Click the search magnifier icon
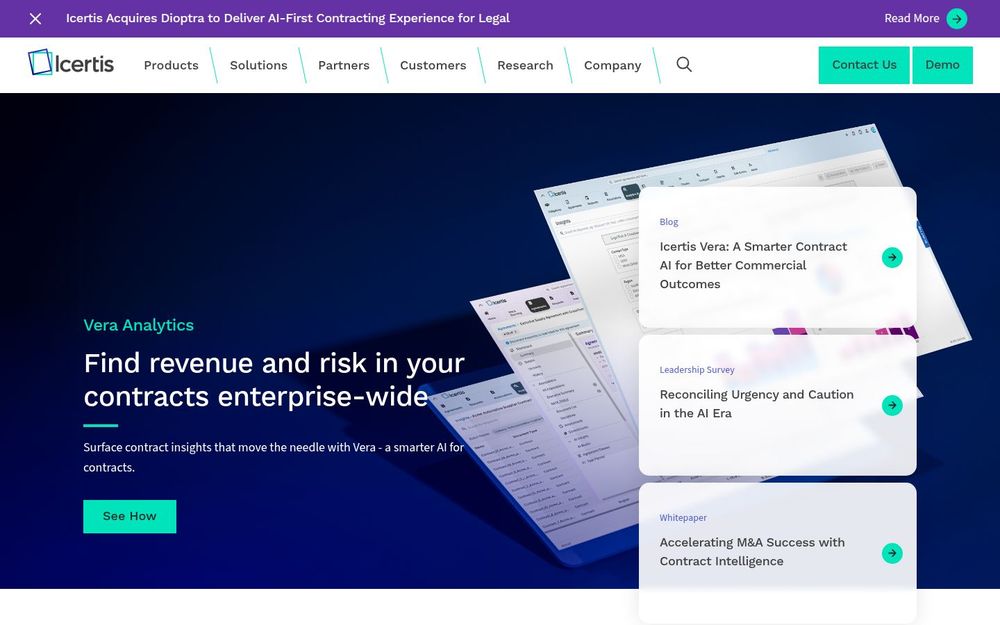Viewport: 1000px width, 625px height. tap(684, 64)
